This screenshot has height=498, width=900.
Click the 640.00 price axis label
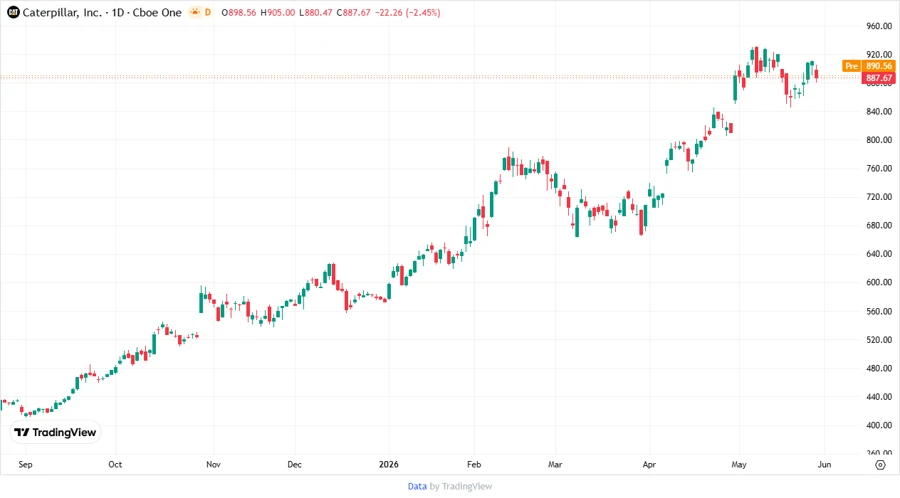coord(879,254)
